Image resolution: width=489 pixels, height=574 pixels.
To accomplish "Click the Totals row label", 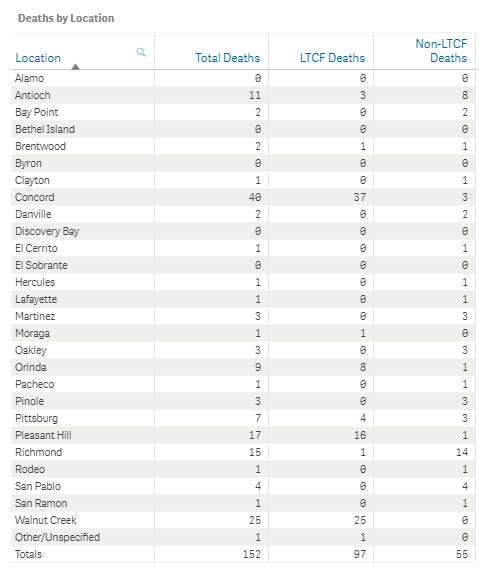I will 29,554.
